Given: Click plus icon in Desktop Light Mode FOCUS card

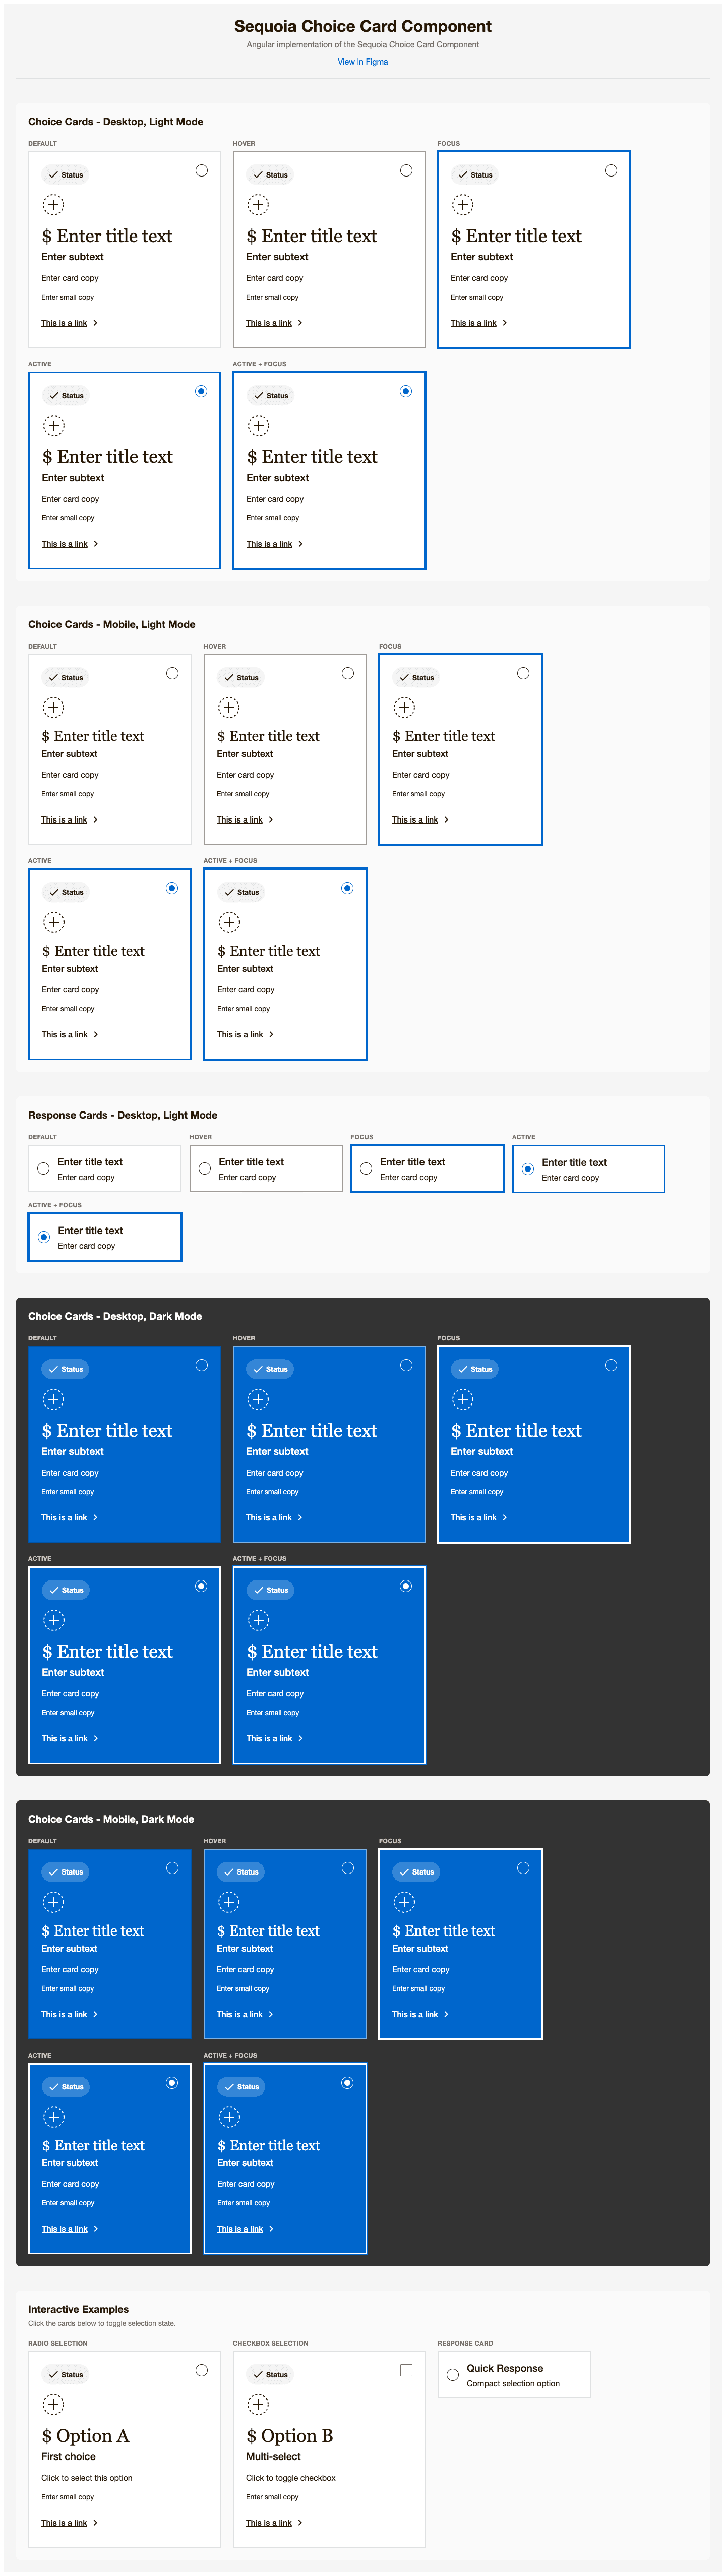Looking at the screenshot, I should click(462, 205).
